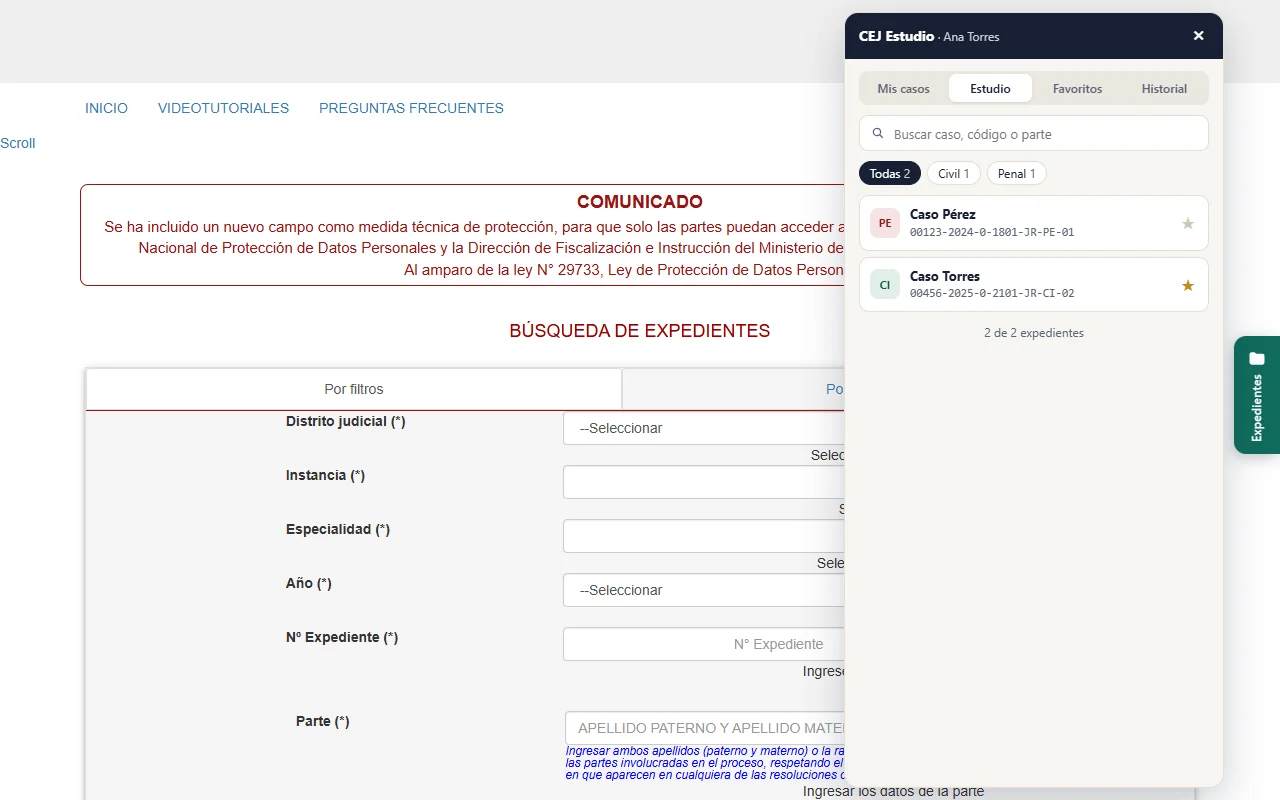Click code 00123-2024-0-1801-JR-PE-01
This screenshot has height=800, width=1280.
pyautogui.click(x=992, y=232)
